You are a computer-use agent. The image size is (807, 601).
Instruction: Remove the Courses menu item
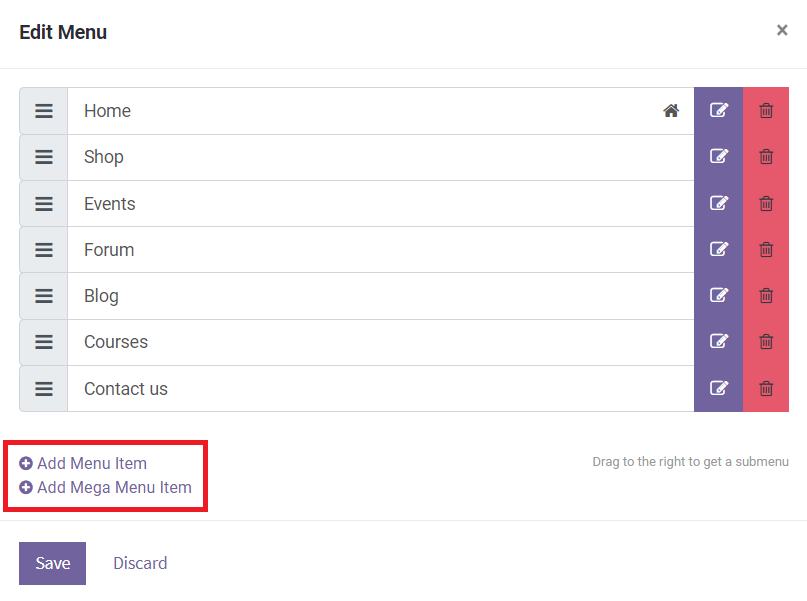click(x=766, y=342)
